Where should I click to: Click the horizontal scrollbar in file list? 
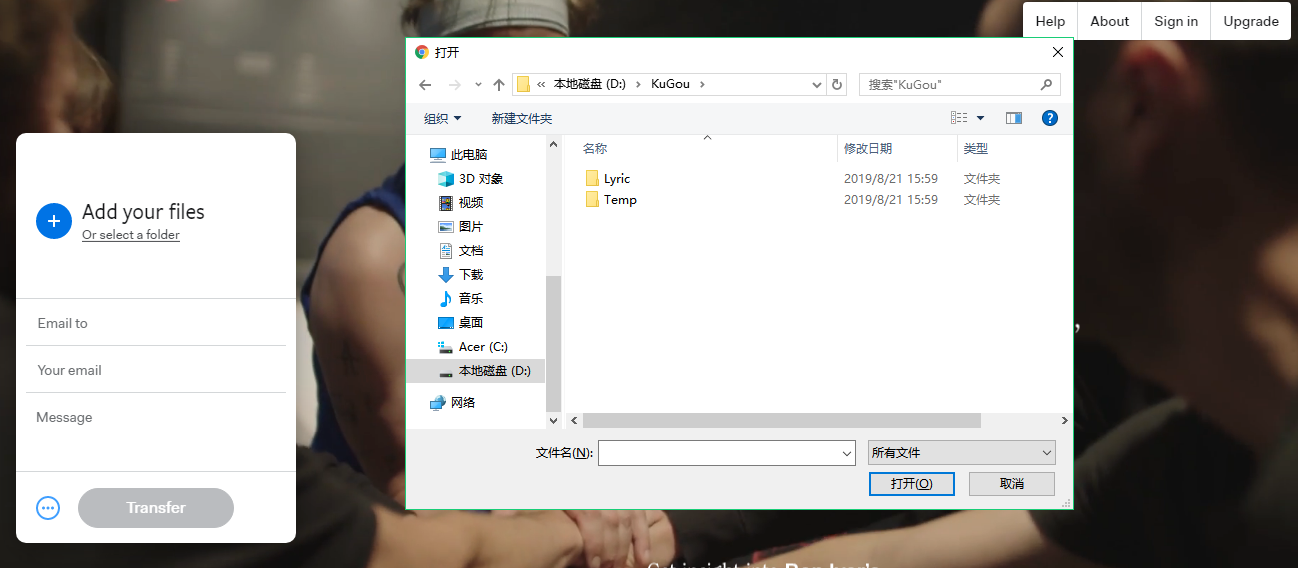tap(781, 421)
